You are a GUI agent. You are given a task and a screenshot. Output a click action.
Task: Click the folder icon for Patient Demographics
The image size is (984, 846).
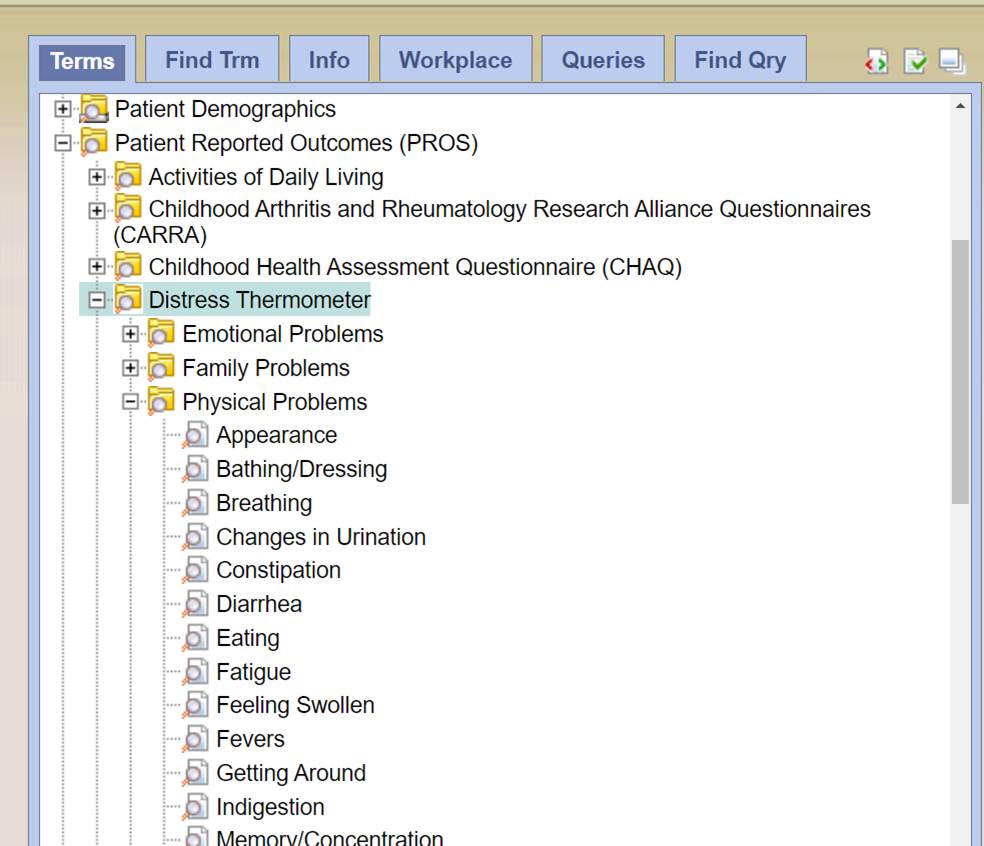tap(94, 109)
